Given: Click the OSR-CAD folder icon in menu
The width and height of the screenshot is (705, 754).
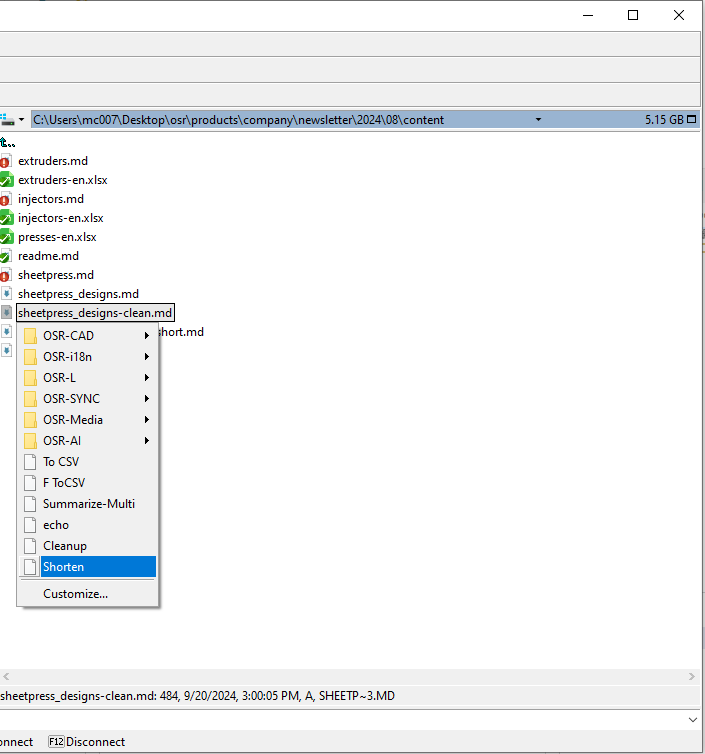Looking at the screenshot, I should [30, 336].
